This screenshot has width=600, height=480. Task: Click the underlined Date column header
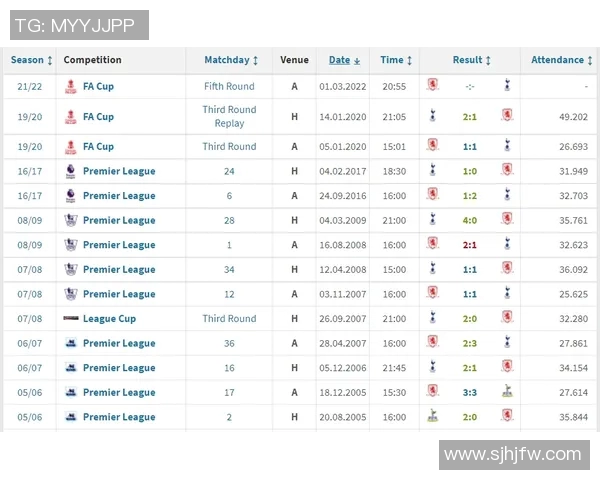[340, 60]
